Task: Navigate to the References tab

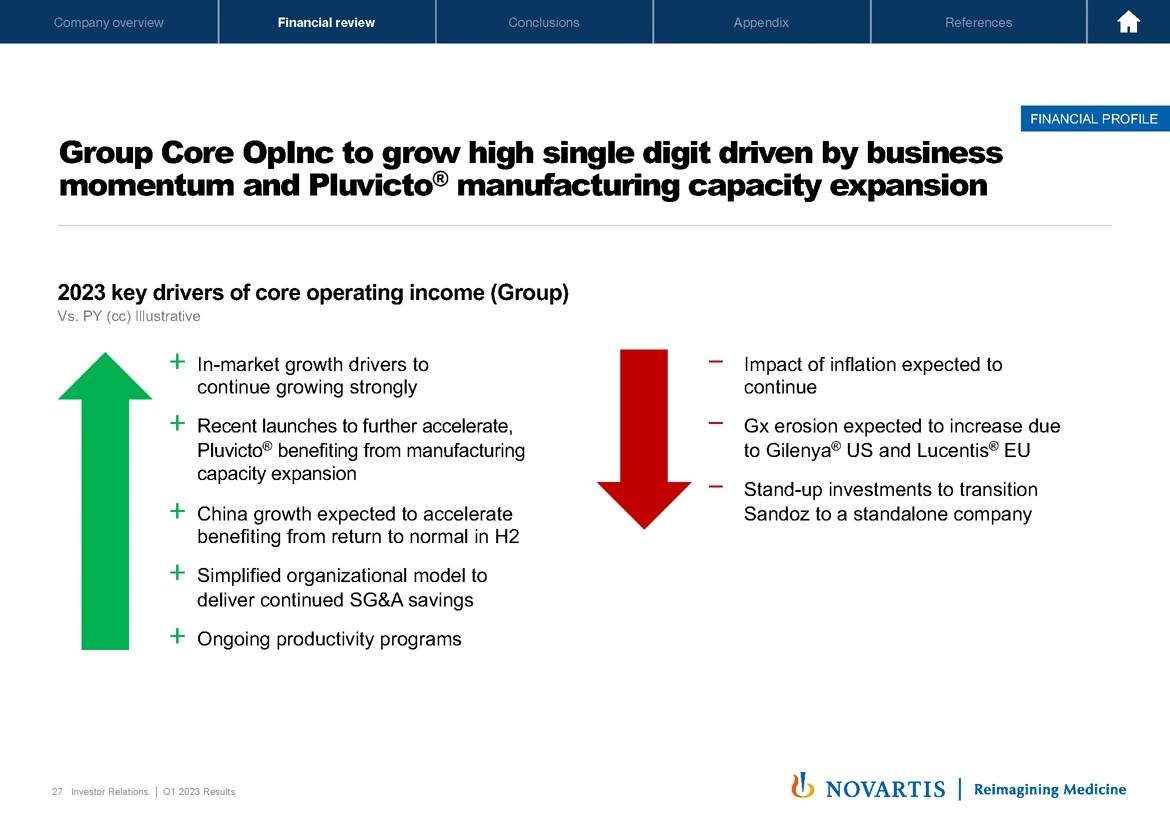Action: [x=978, y=22]
